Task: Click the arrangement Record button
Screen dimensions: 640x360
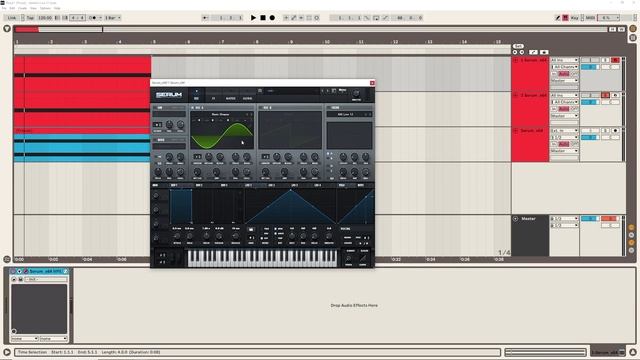Action: click(x=272, y=18)
